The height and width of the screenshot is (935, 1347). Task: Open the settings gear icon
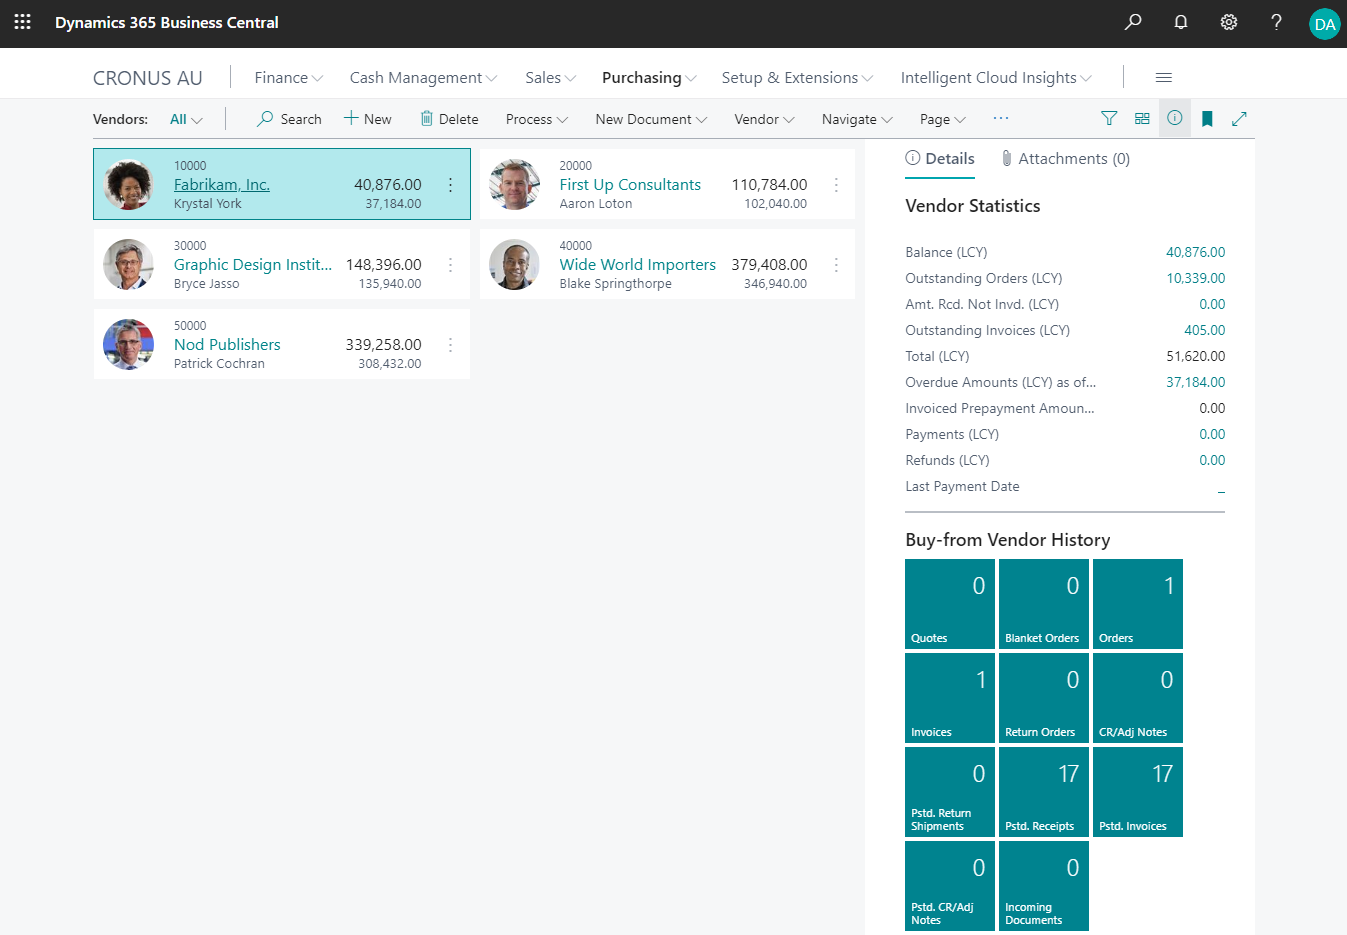tap(1229, 22)
